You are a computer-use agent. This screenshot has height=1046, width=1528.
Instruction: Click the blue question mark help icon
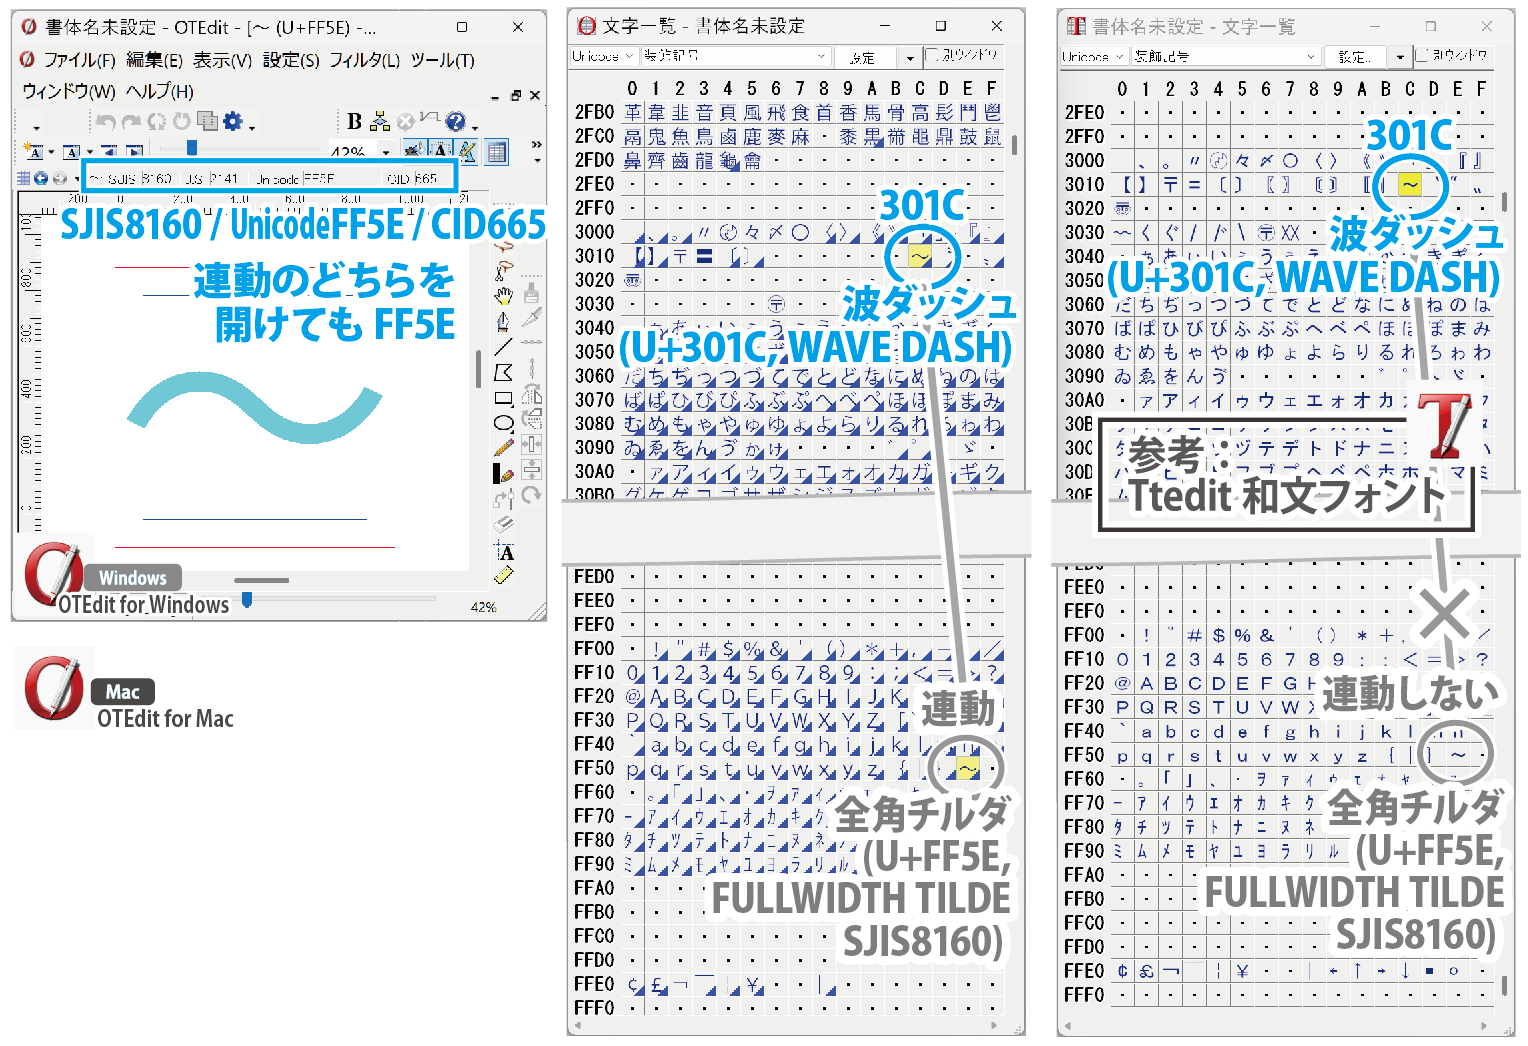456,122
